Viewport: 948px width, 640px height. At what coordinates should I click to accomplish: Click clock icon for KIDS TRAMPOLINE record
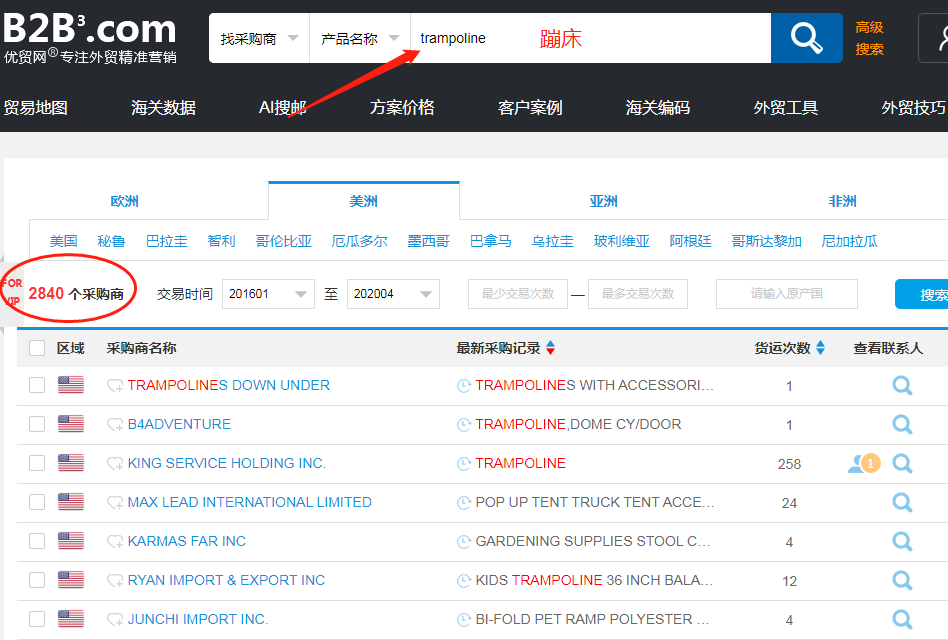(464, 581)
